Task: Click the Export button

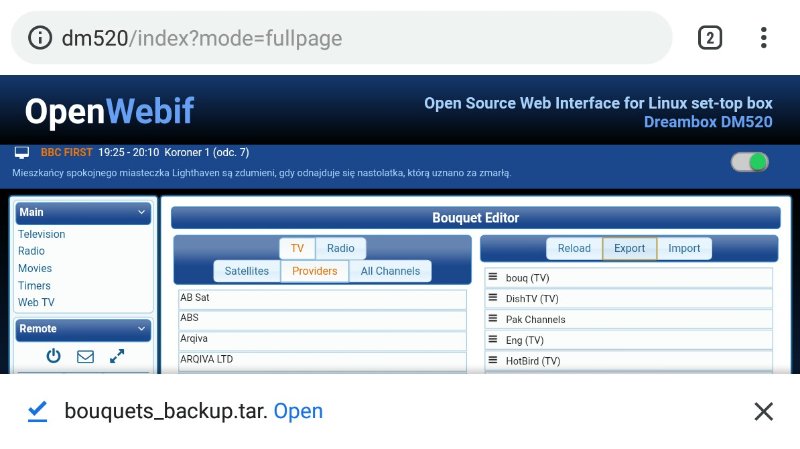Action: pos(629,248)
